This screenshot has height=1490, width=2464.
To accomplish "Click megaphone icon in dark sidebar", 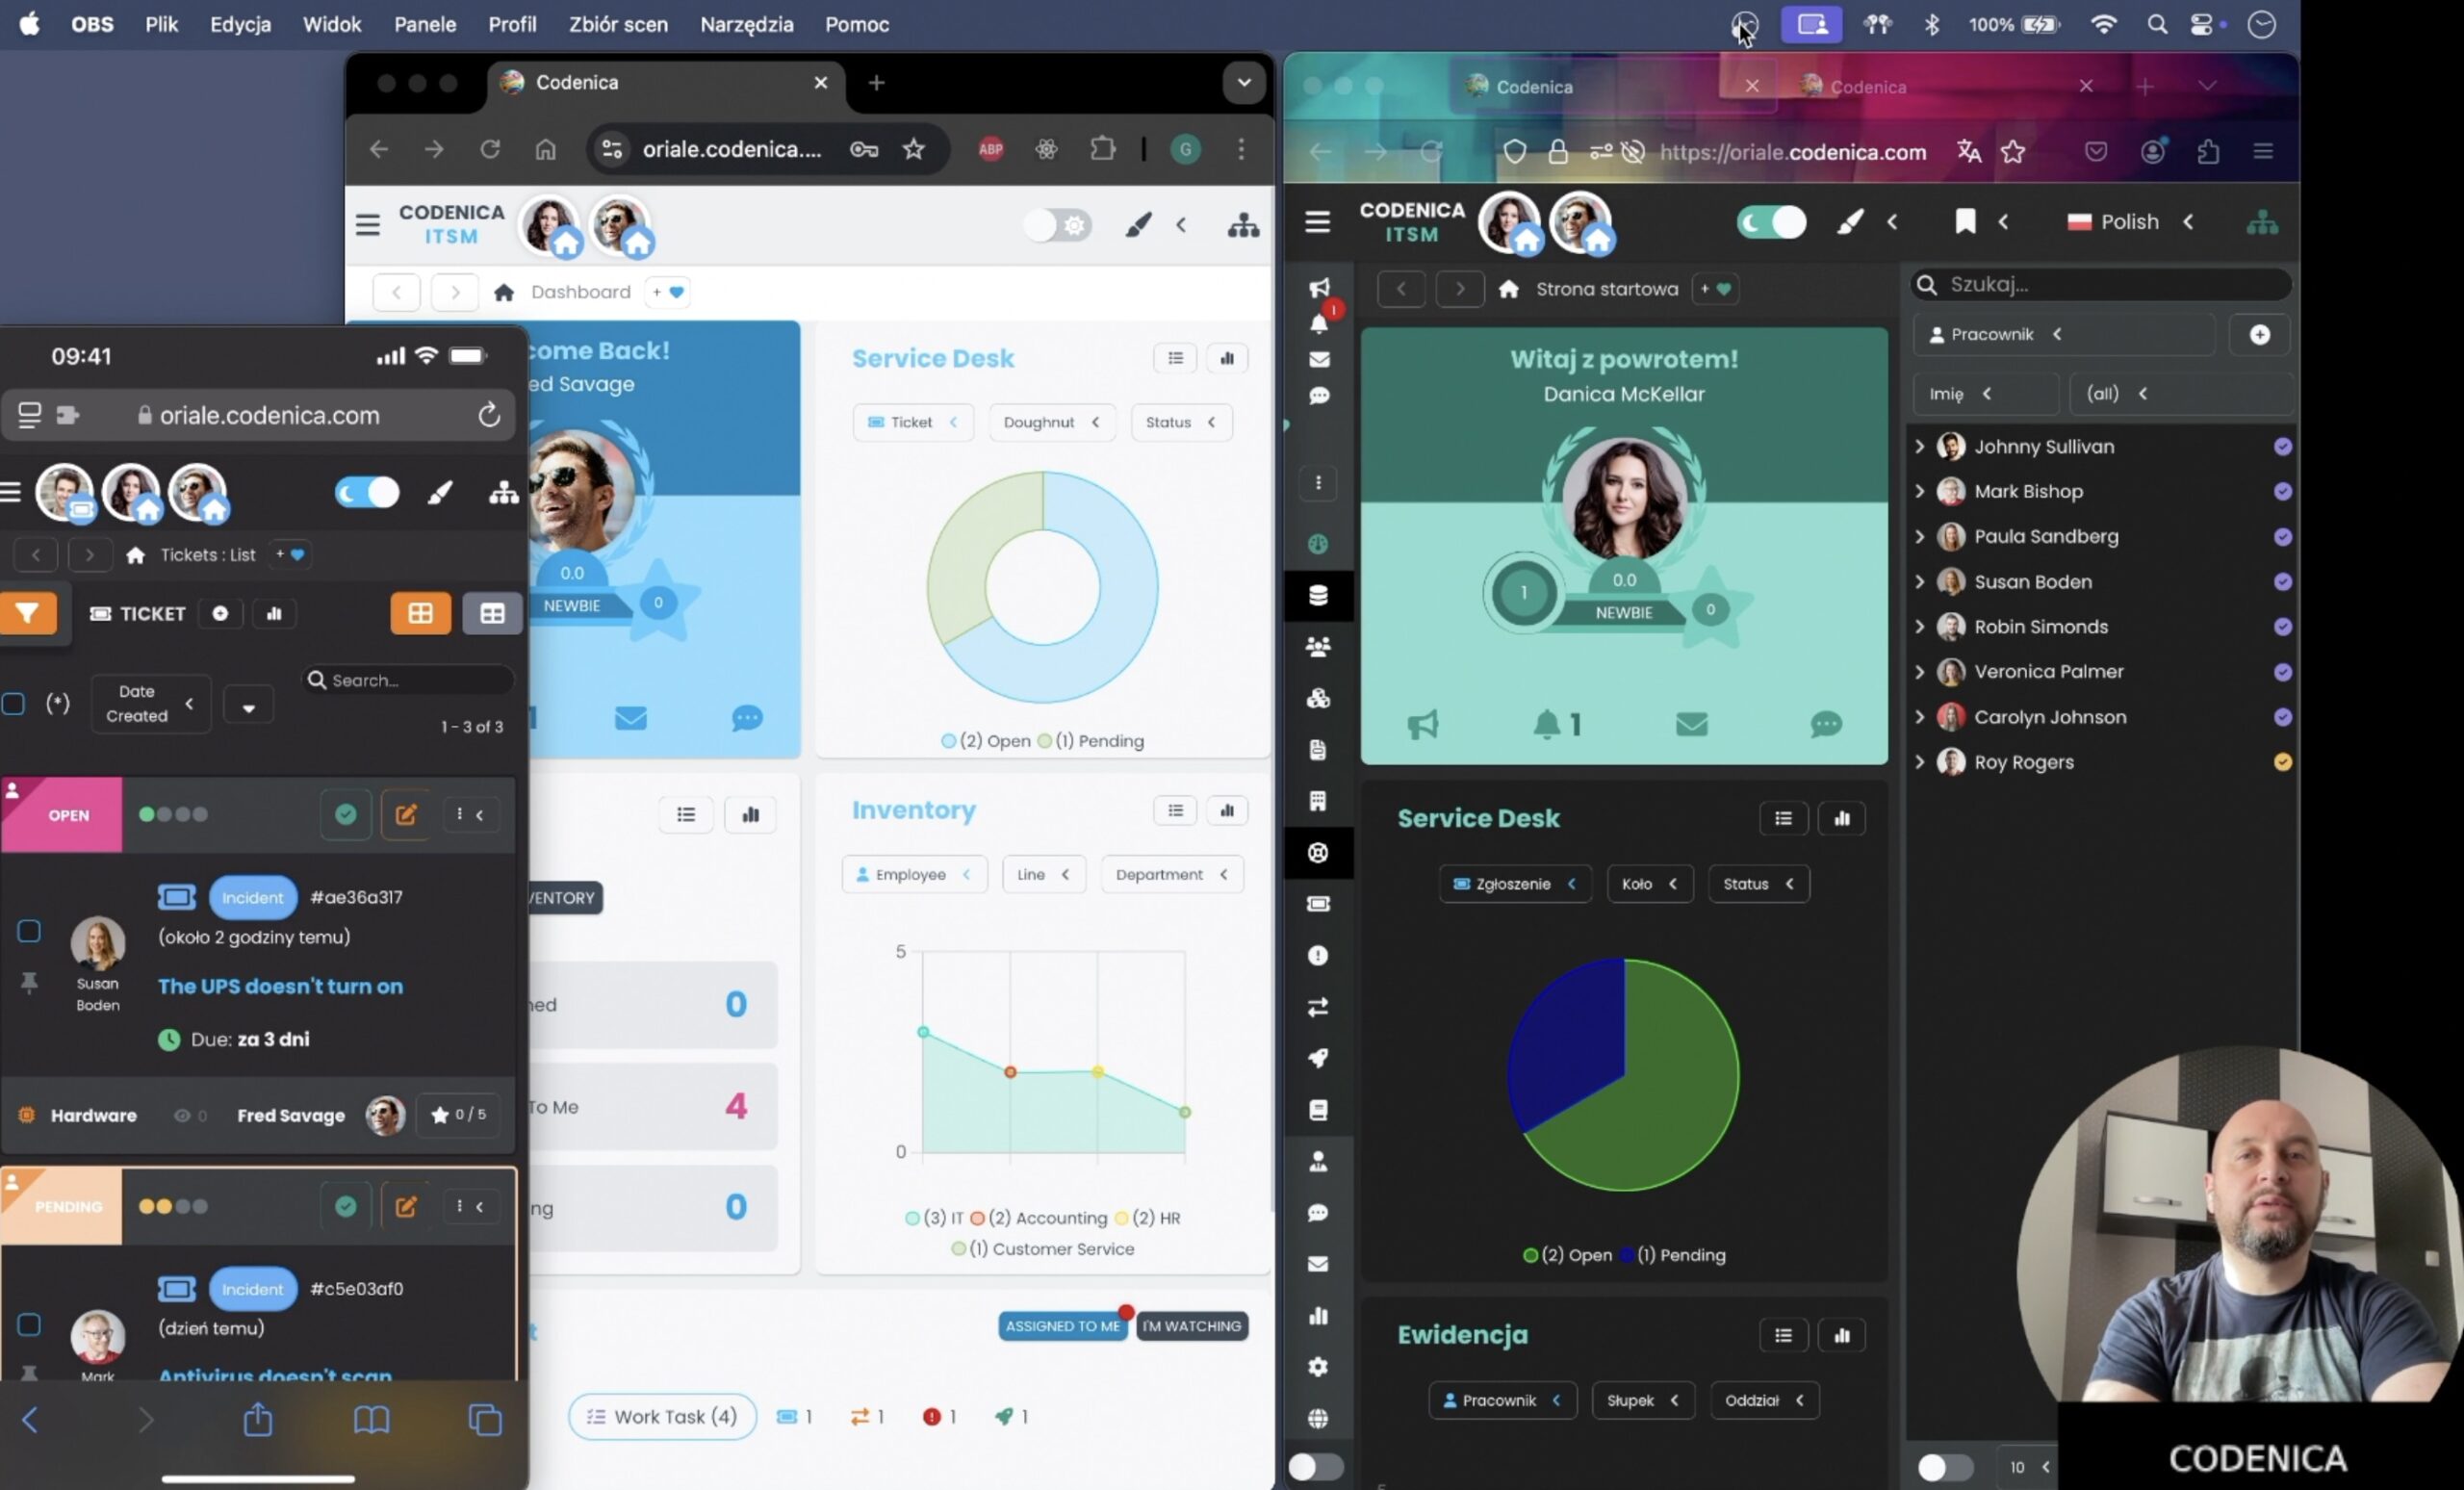I will tap(1318, 288).
